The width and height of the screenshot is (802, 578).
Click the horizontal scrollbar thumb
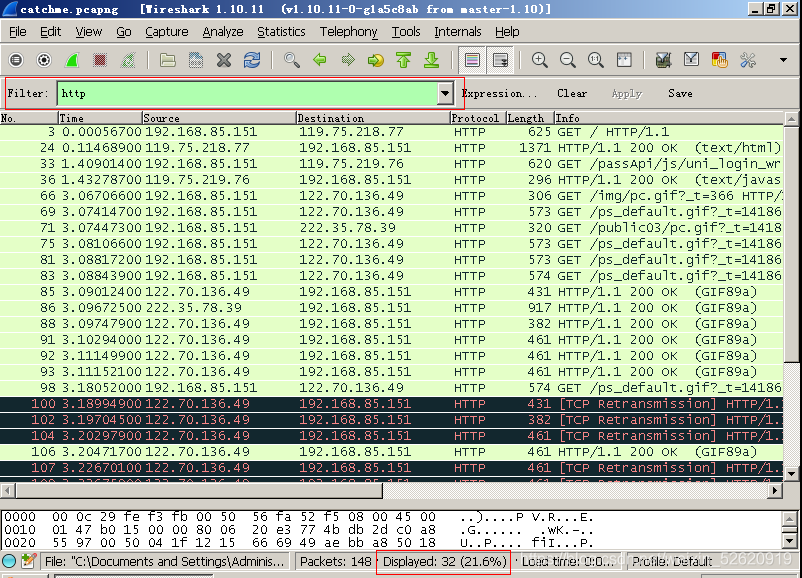pos(199,491)
